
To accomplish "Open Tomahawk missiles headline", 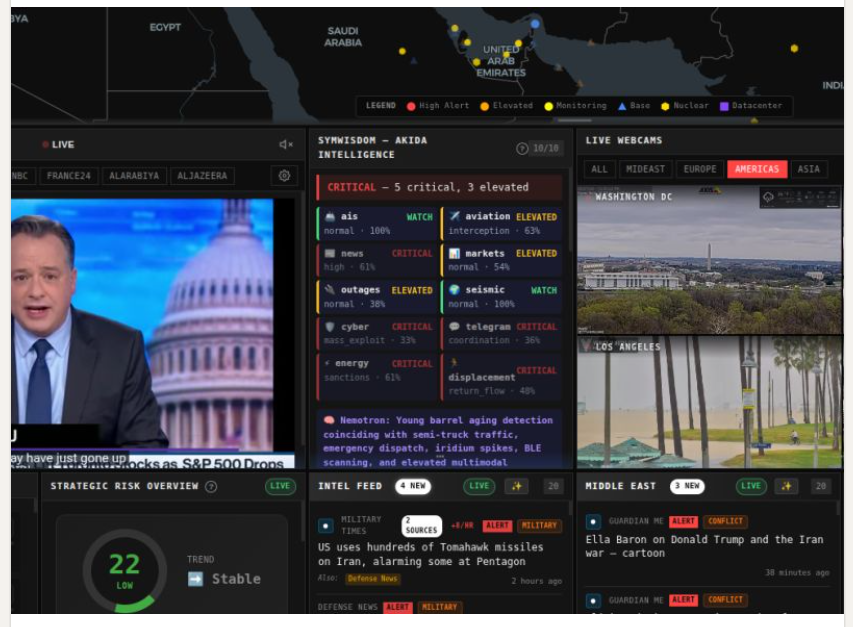I will [x=430, y=554].
